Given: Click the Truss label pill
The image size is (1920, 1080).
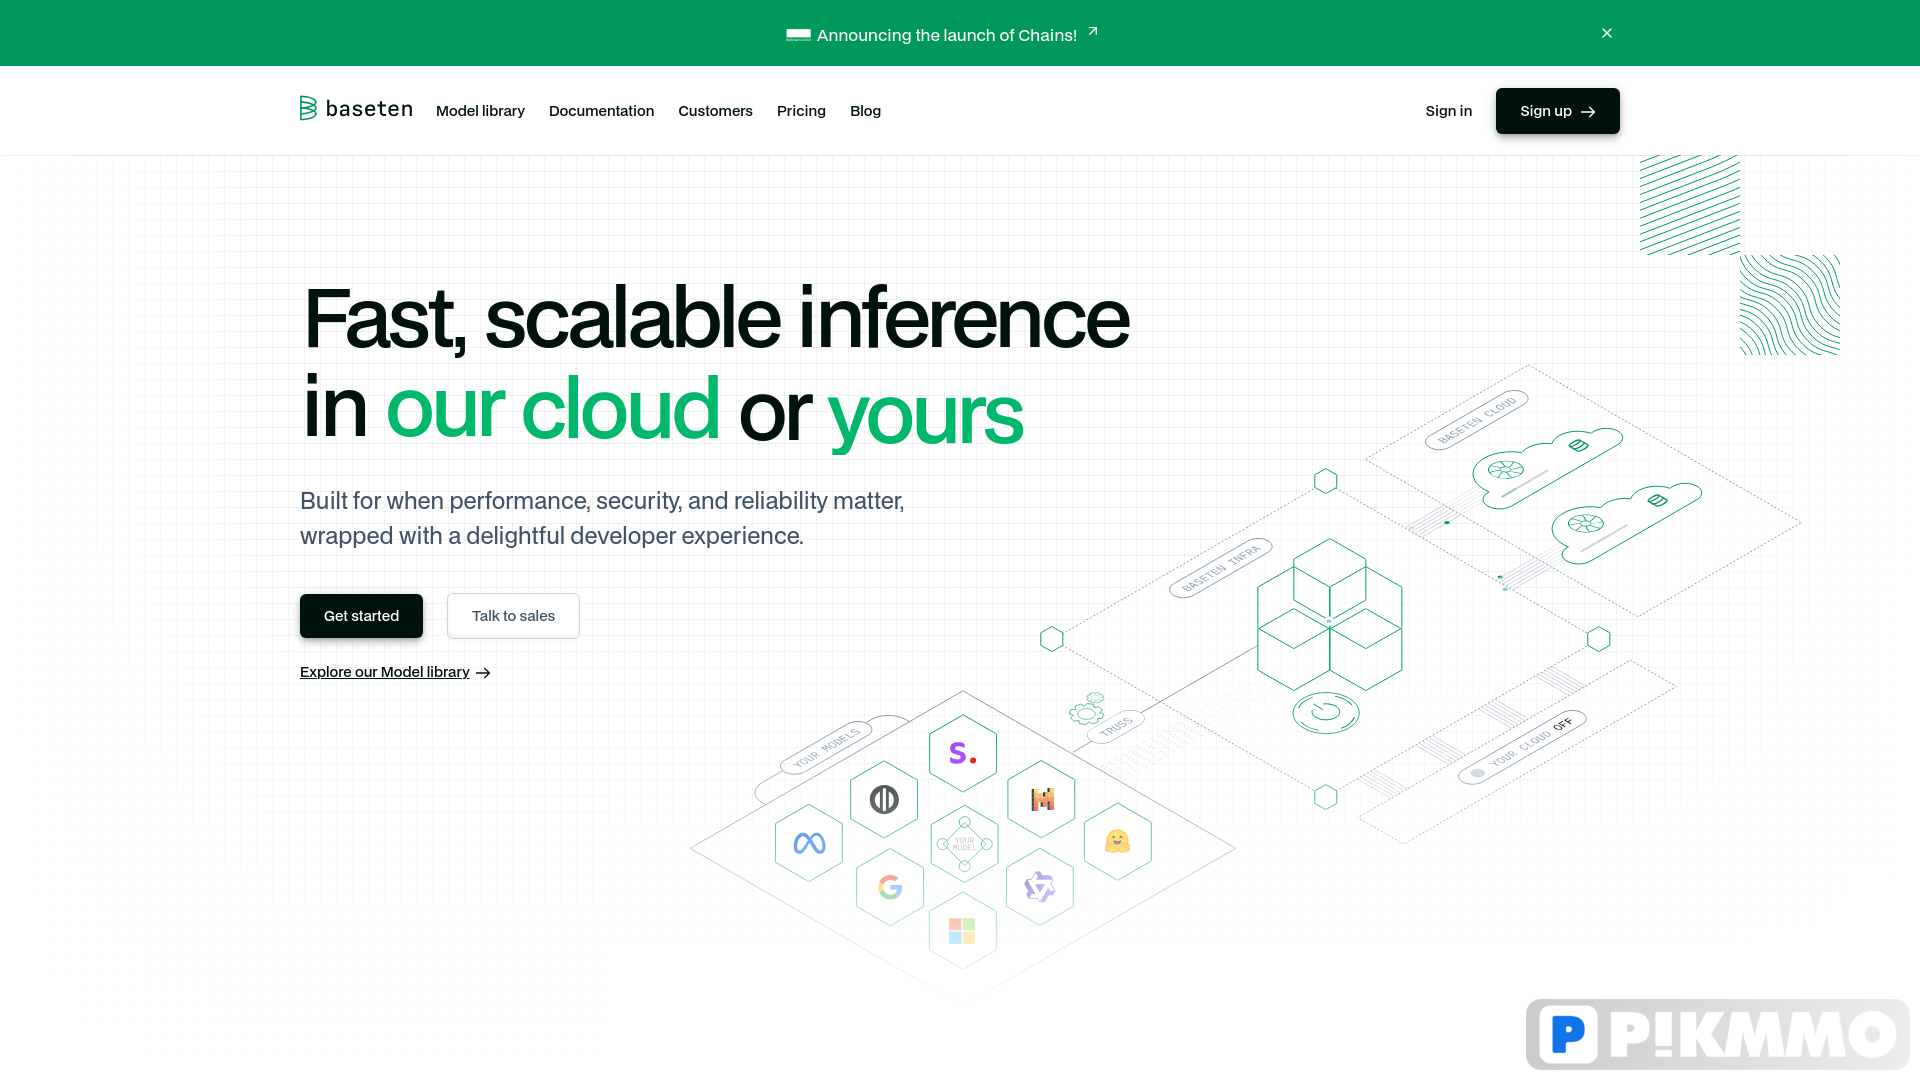Looking at the screenshot, I should [1116, 726].
